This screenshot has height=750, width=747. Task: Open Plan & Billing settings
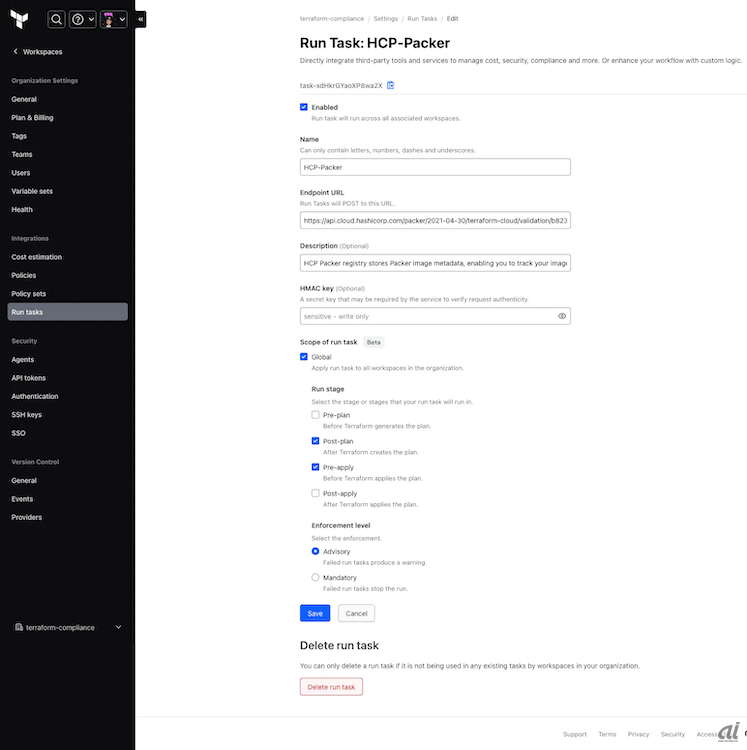(33, 118)
